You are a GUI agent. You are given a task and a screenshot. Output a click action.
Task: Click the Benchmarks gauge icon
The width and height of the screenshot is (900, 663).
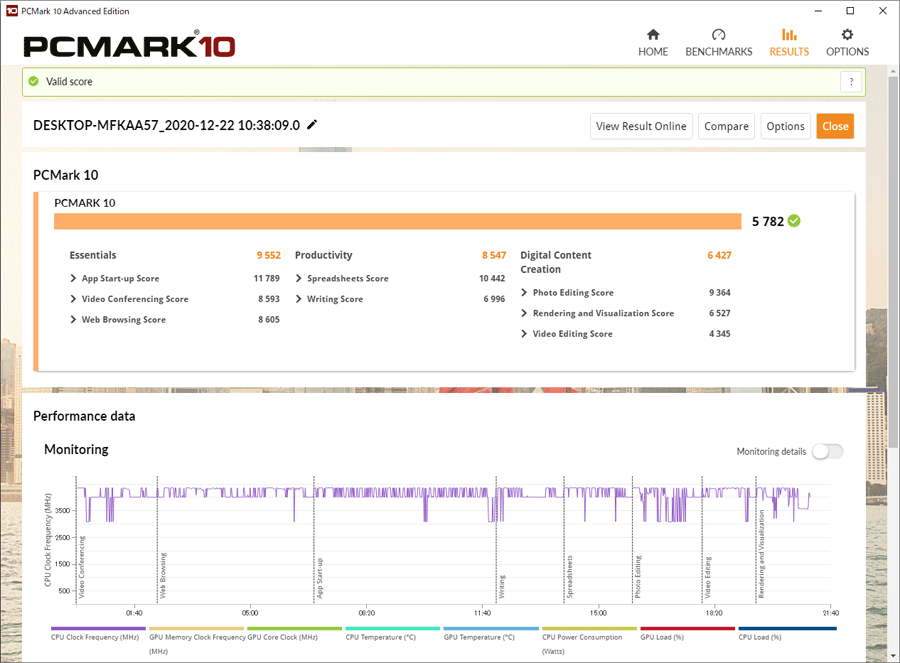(x=719, y=34)
